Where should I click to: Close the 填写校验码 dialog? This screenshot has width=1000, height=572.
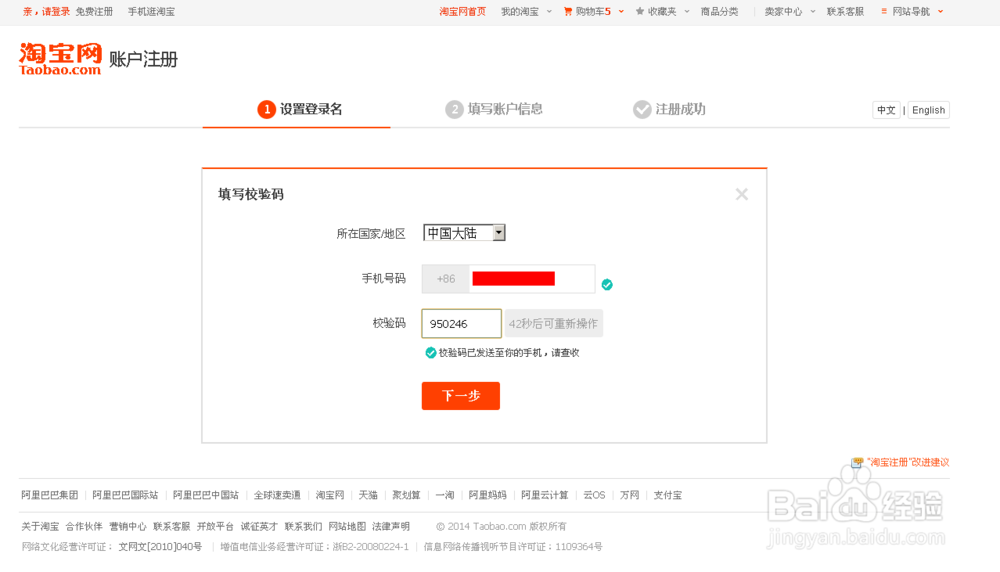pos(741,194)
